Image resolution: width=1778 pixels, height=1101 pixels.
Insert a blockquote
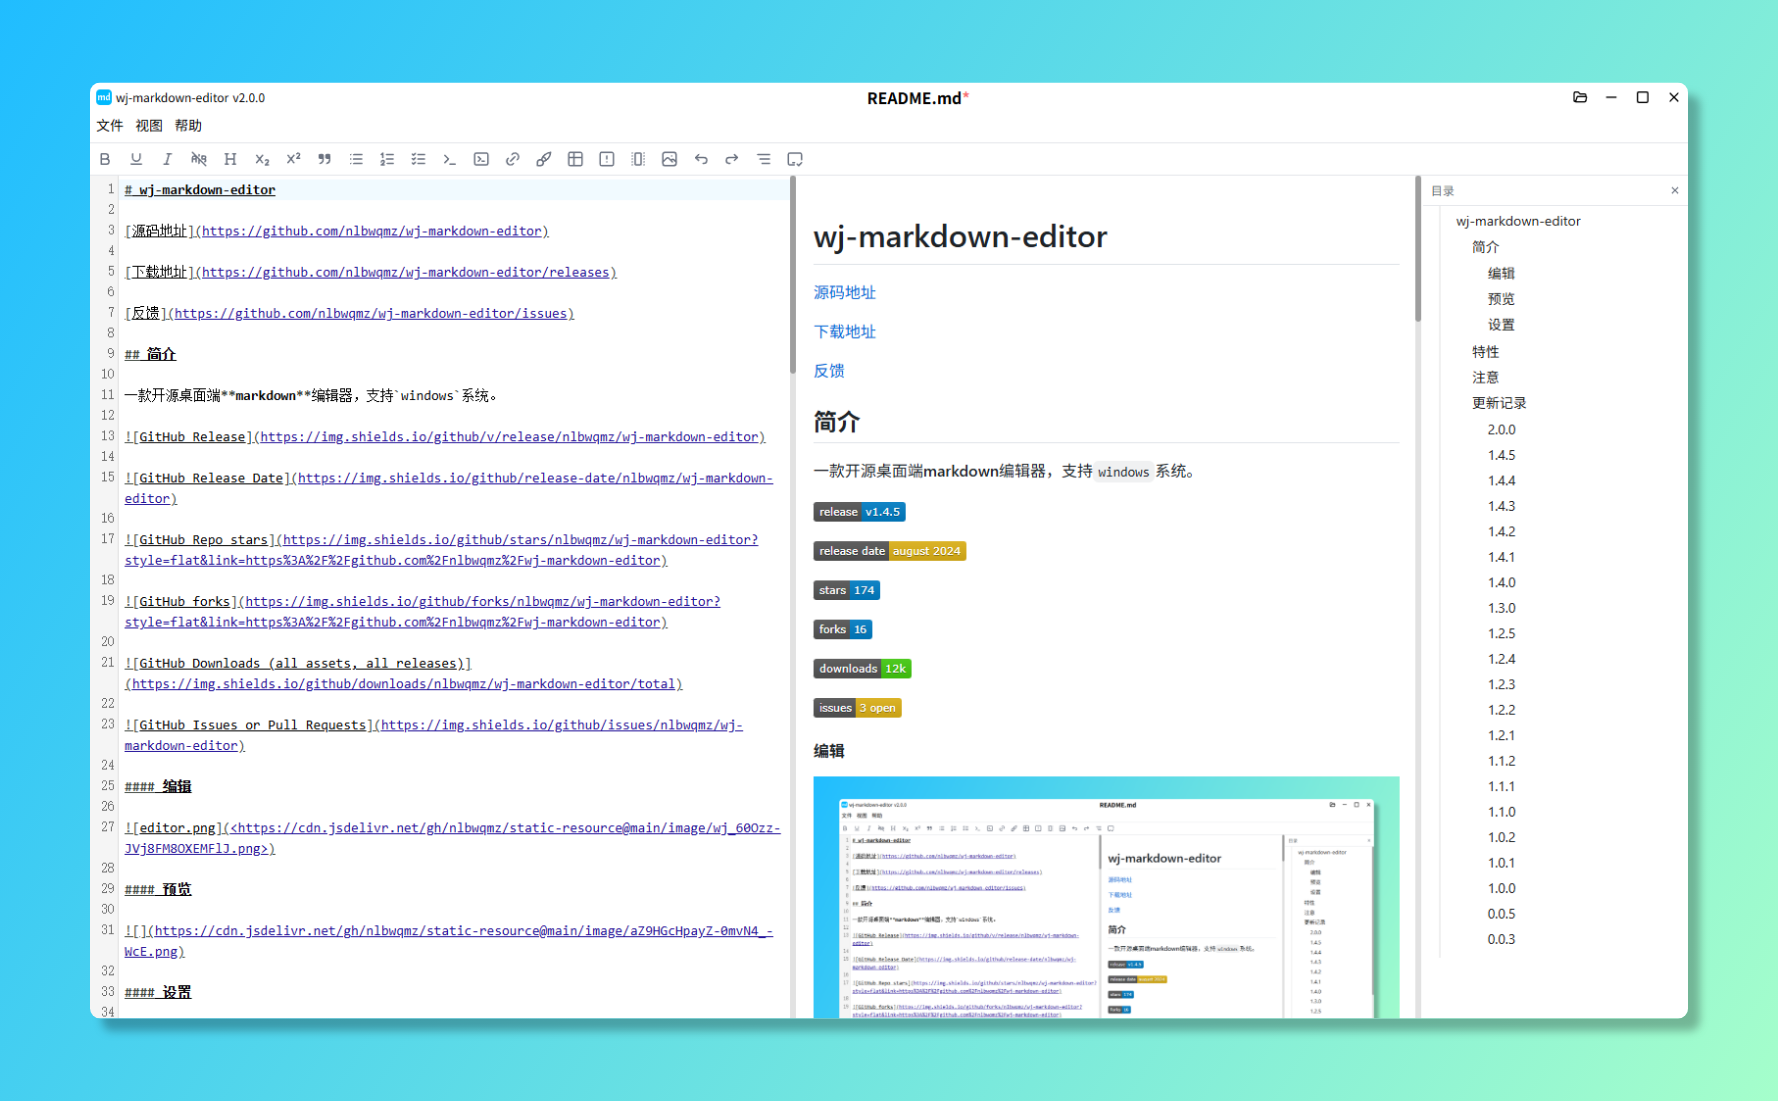(324, 159)
